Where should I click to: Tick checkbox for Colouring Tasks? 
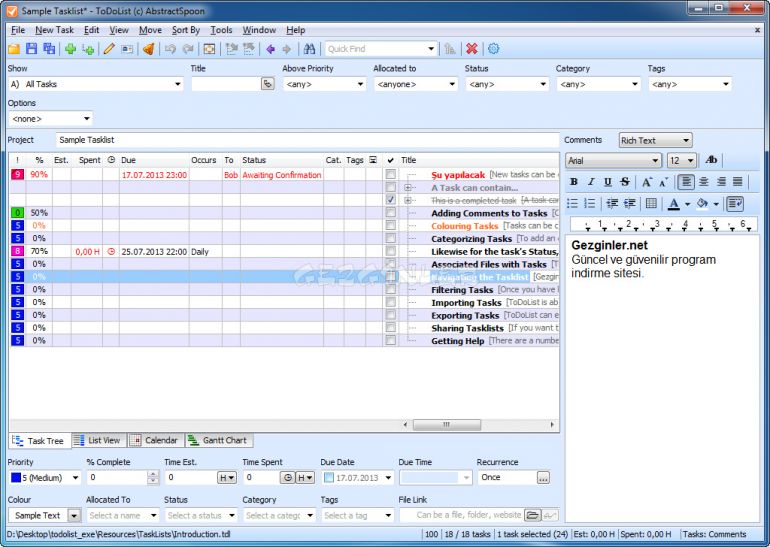coord(390,225)
